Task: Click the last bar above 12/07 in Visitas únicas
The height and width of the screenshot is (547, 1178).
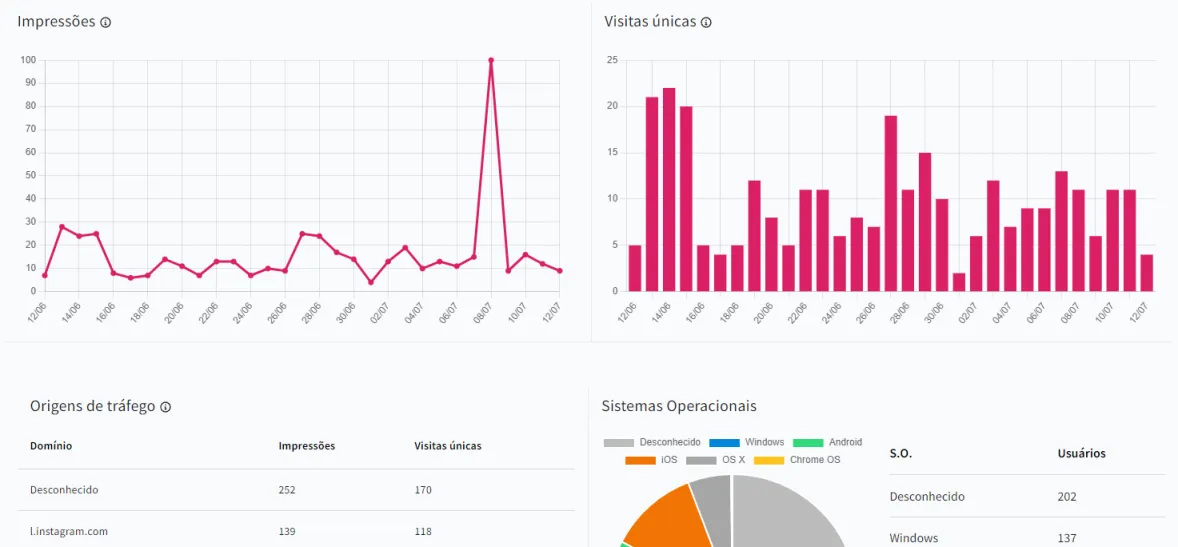Action: [x=1146, y=273]
